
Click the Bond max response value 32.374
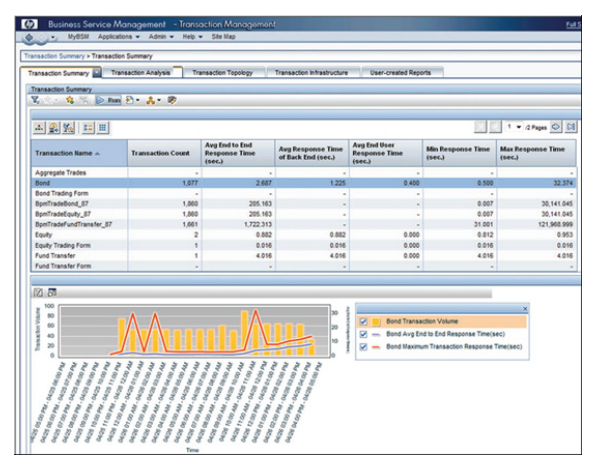pyautogui.click(x=563, y=183)
